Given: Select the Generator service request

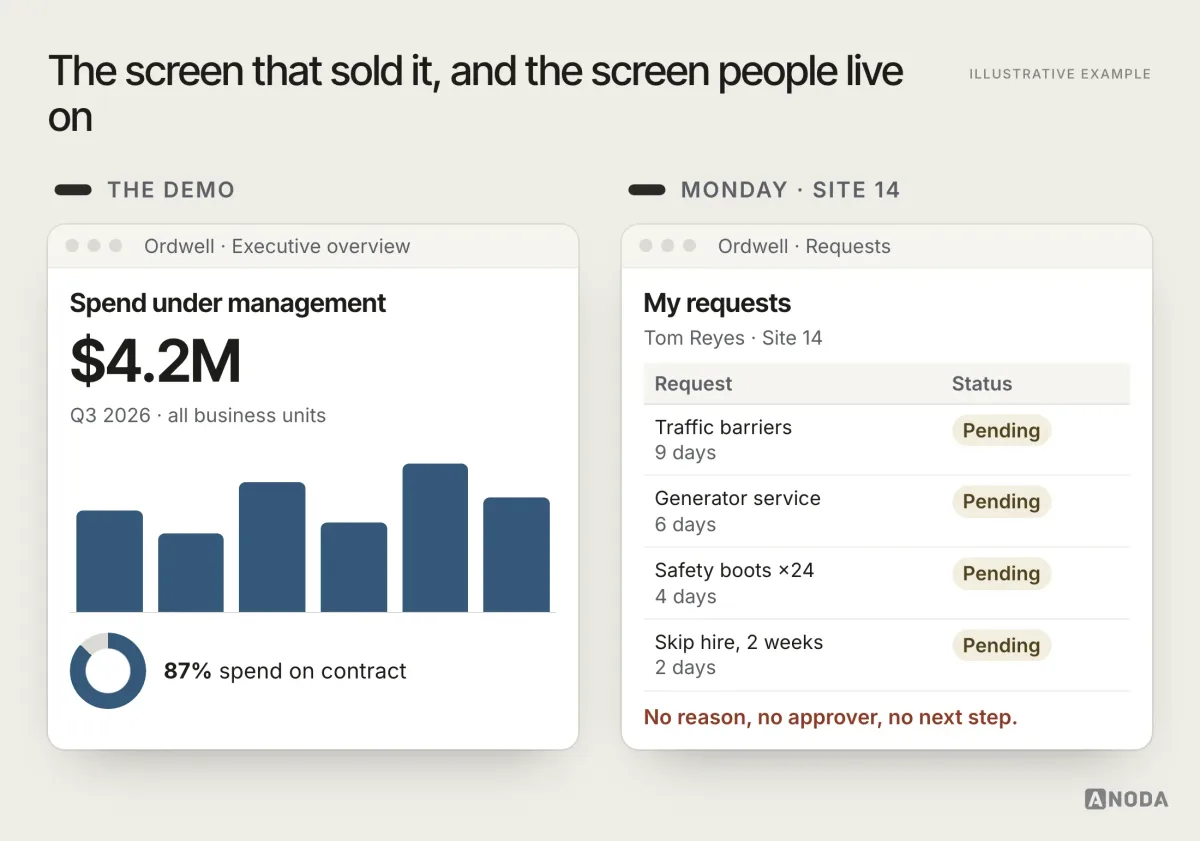Looking at the screenshot, I should pos(887,511).
